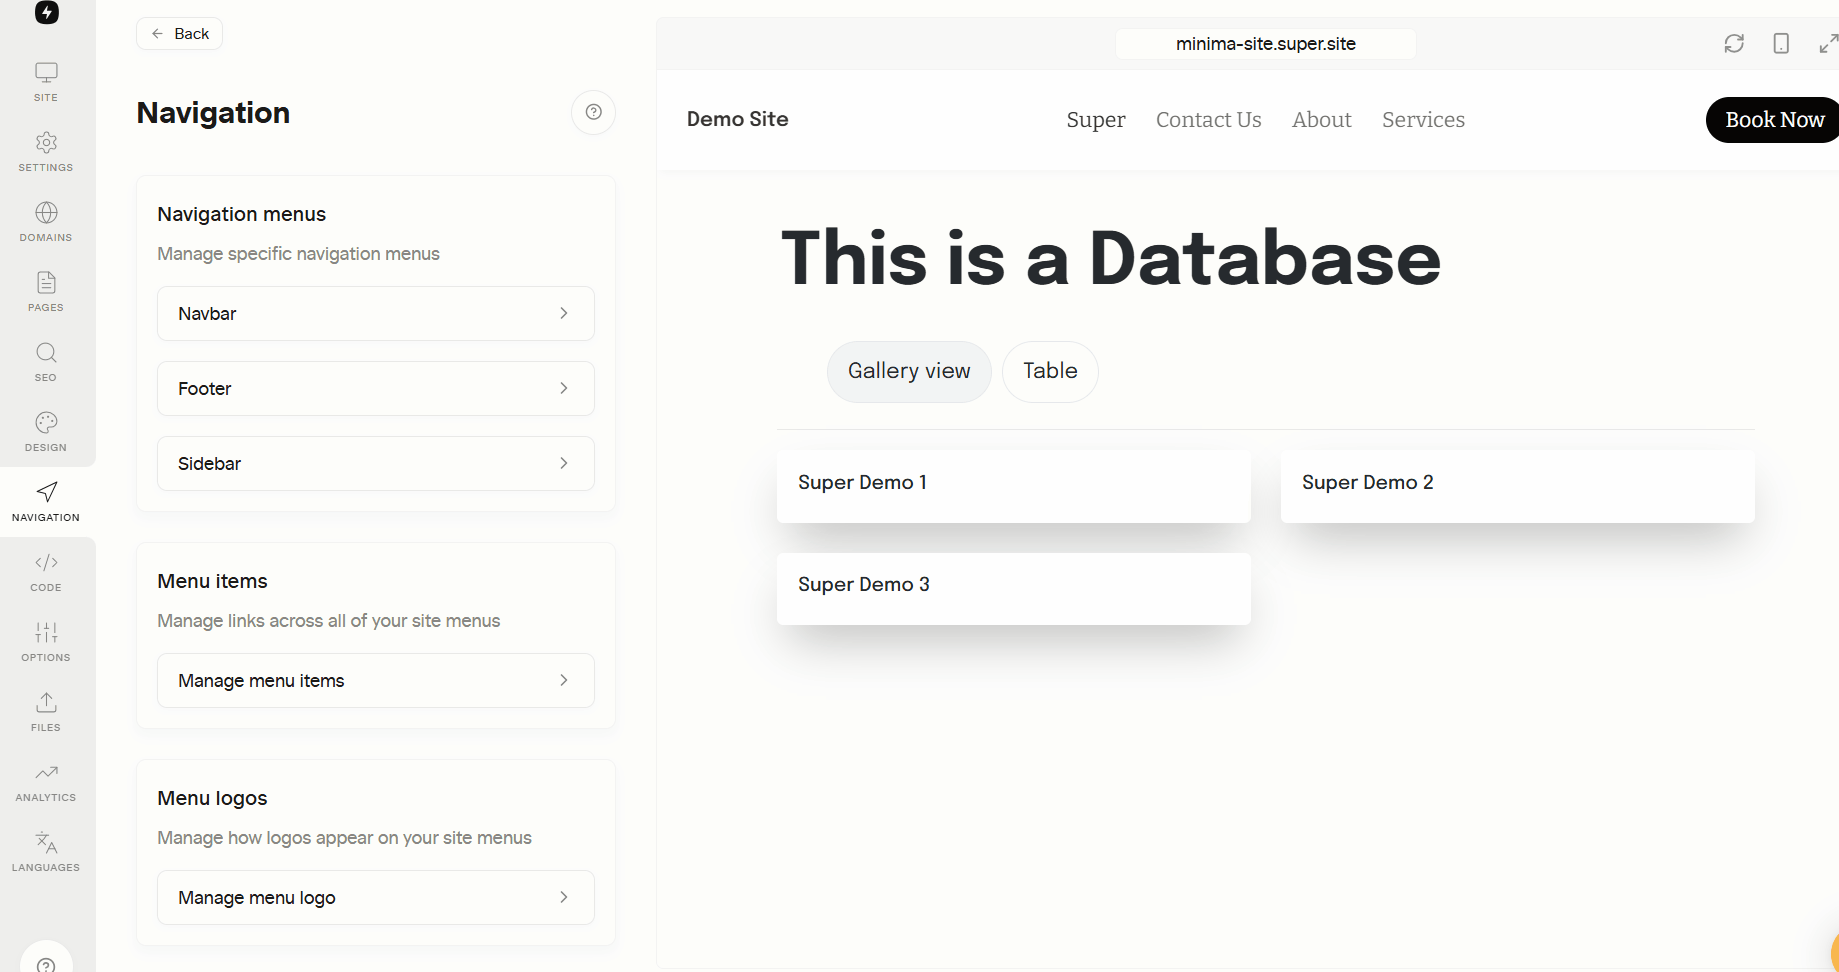
Task: Open the Super Demo 1 card
Action: (x=1014, y=485)
